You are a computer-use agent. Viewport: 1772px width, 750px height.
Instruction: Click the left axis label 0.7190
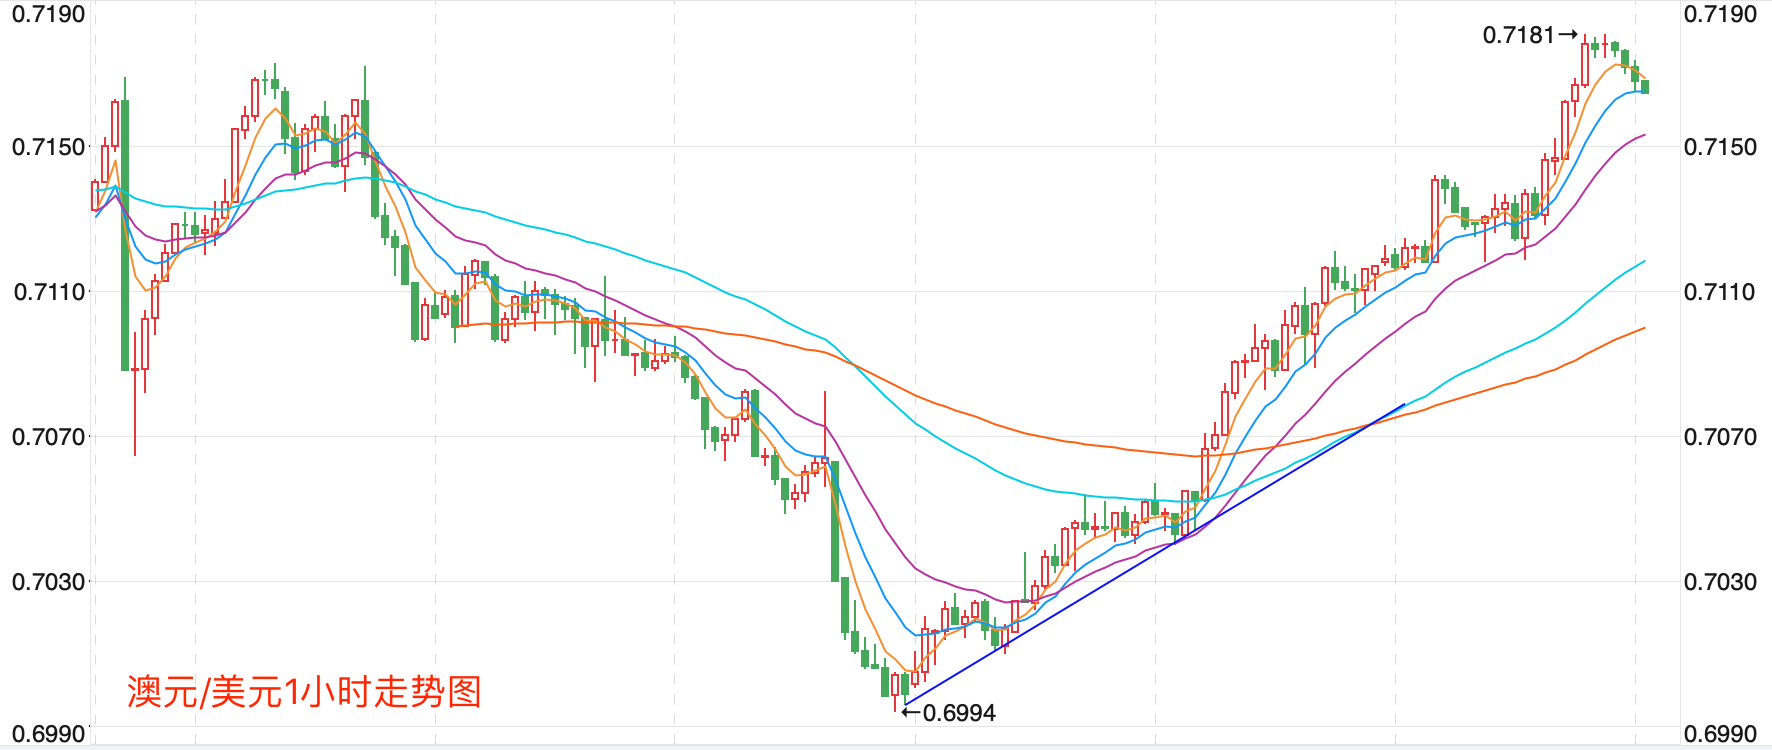48,14
